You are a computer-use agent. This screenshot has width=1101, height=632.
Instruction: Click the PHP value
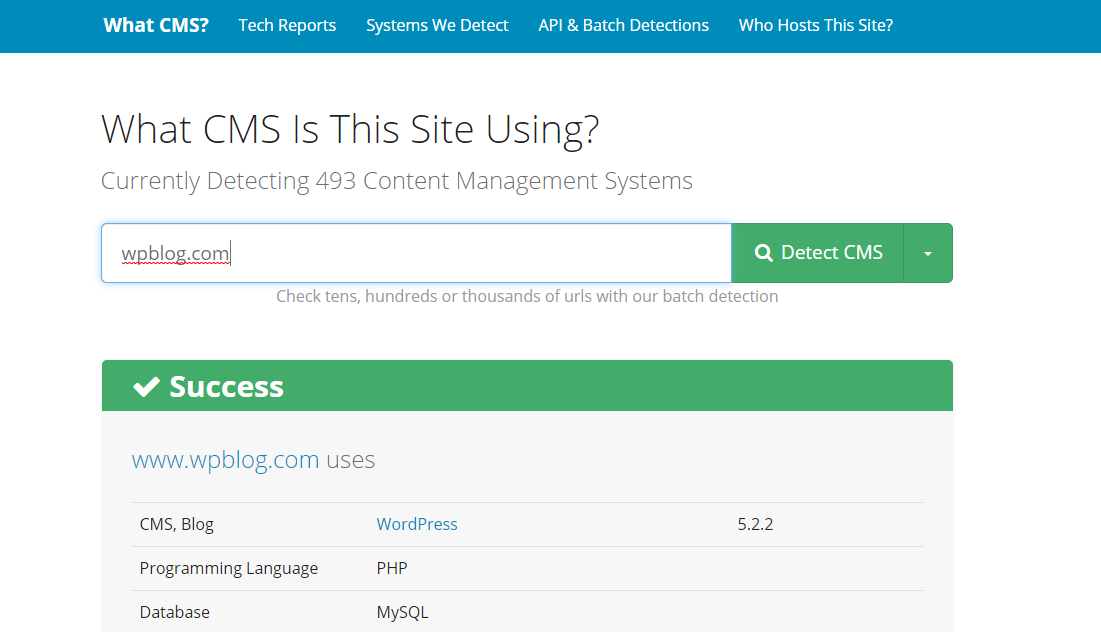[x=391, y=568]
